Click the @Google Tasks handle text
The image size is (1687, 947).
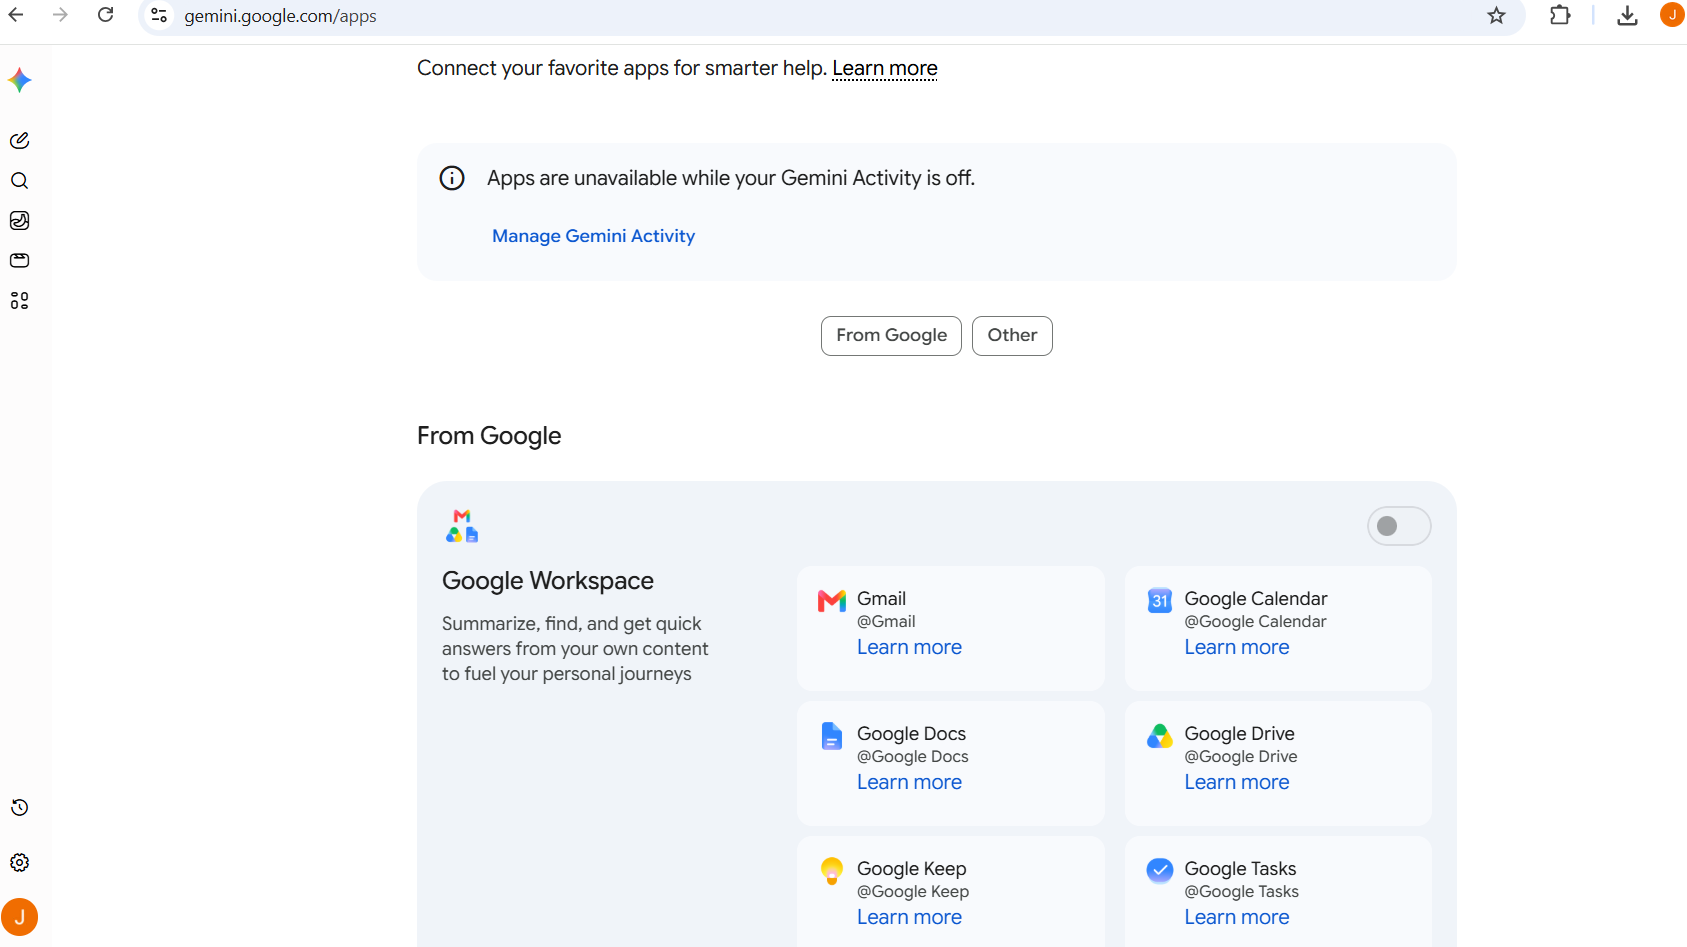click(1241, 892)
